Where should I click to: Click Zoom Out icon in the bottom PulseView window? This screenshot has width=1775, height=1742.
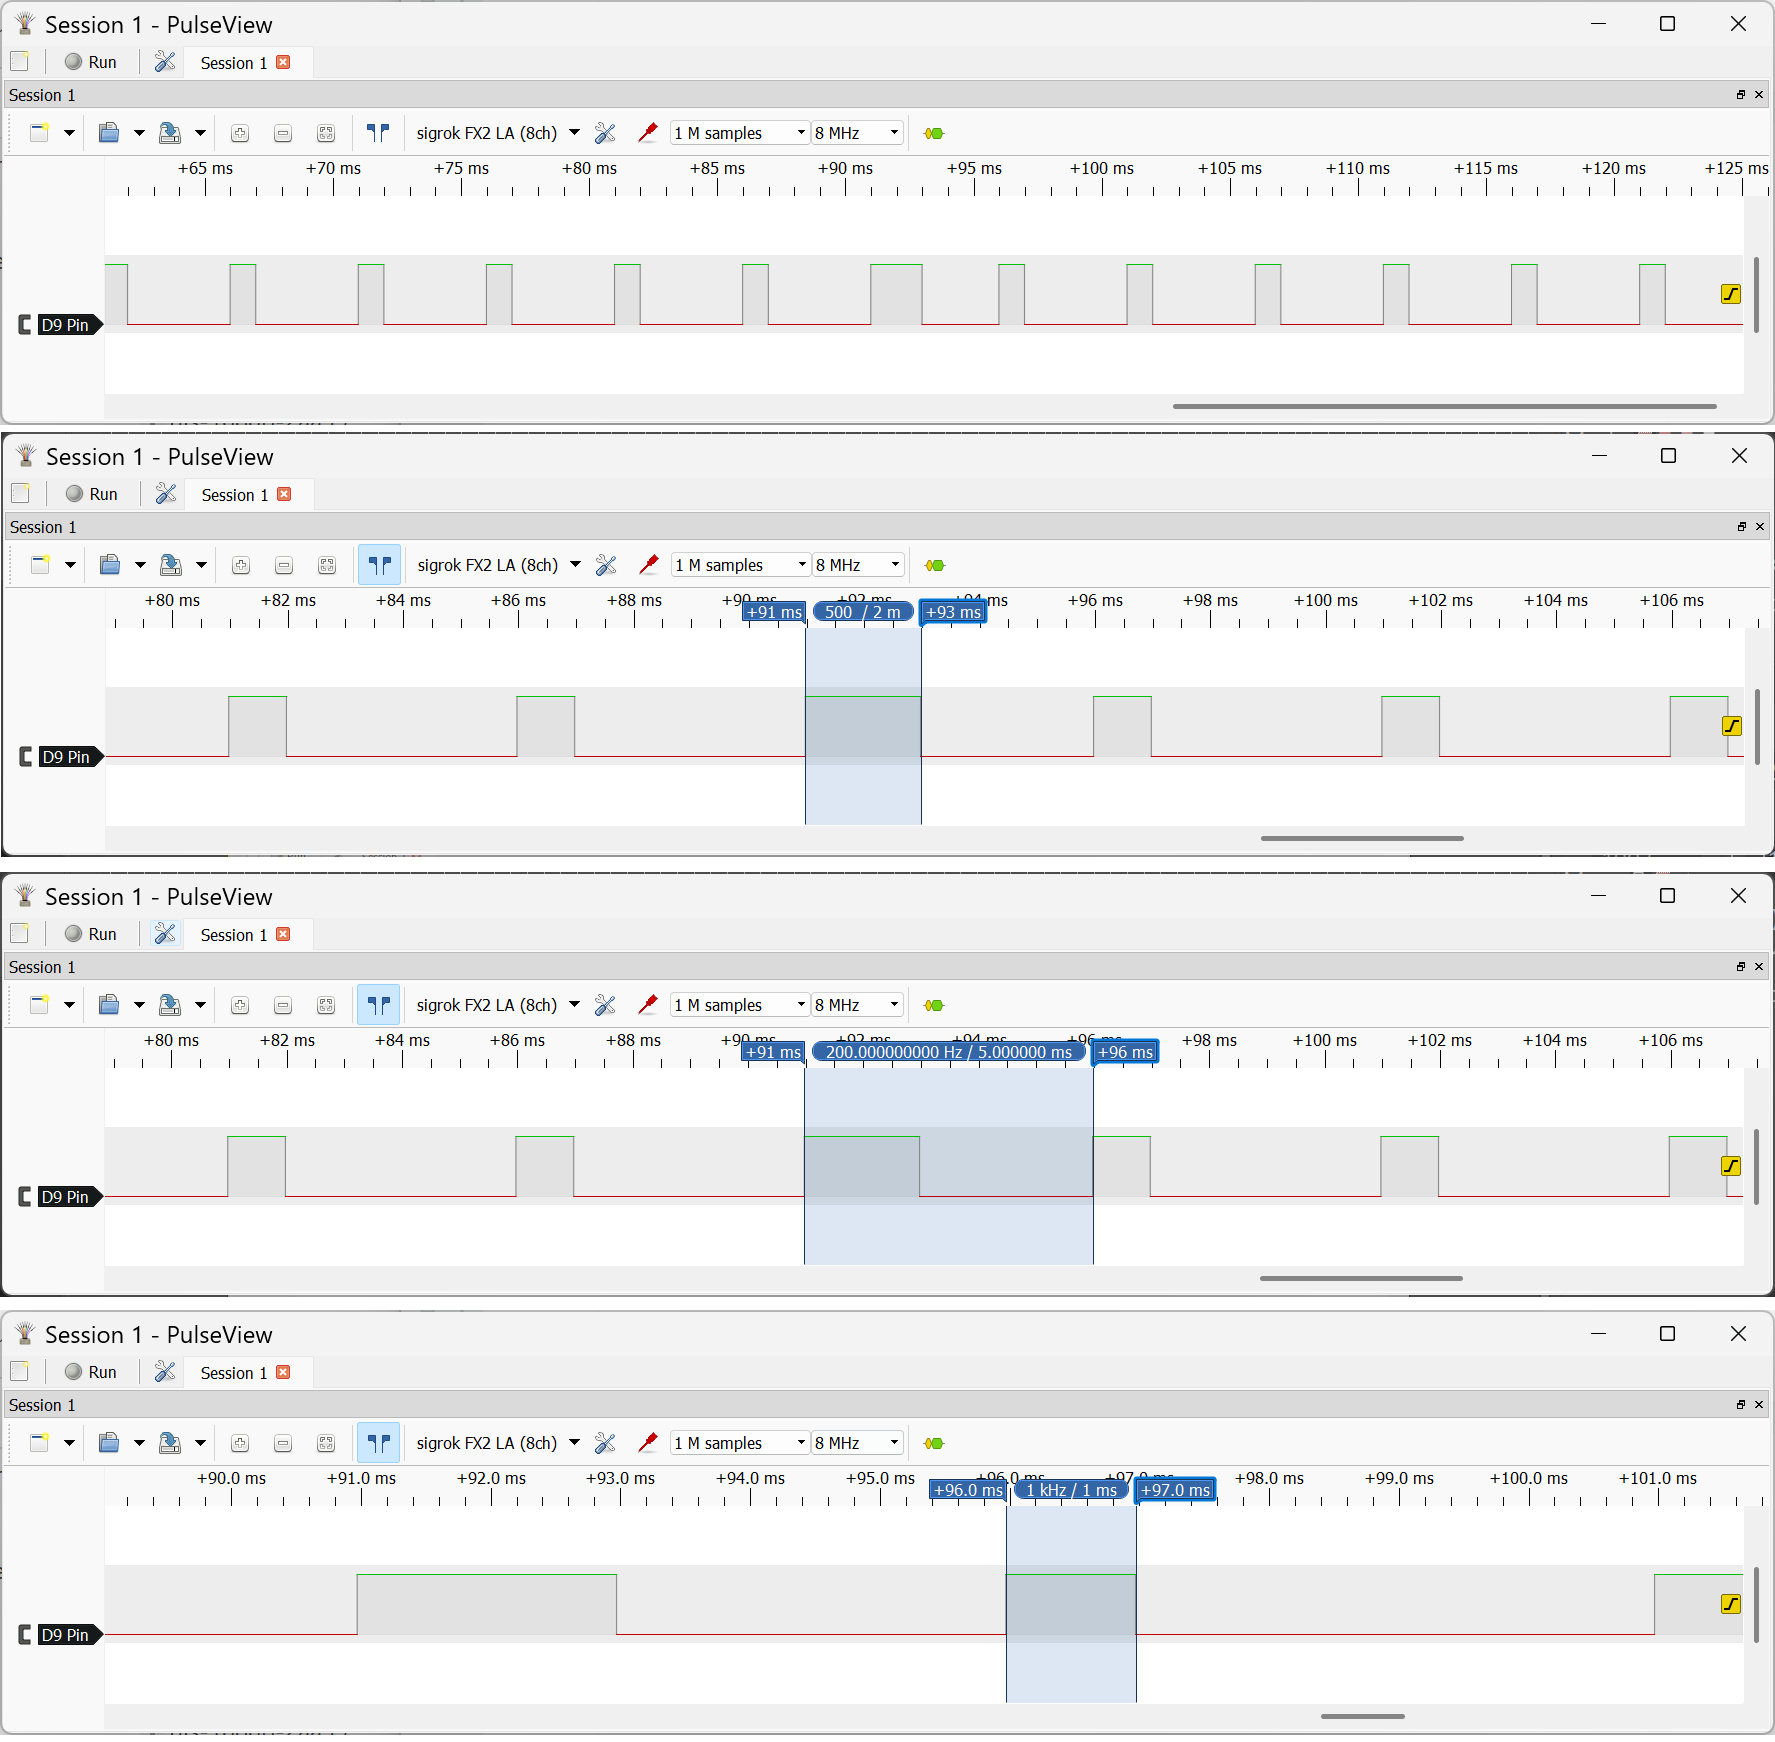[283, 1444]
